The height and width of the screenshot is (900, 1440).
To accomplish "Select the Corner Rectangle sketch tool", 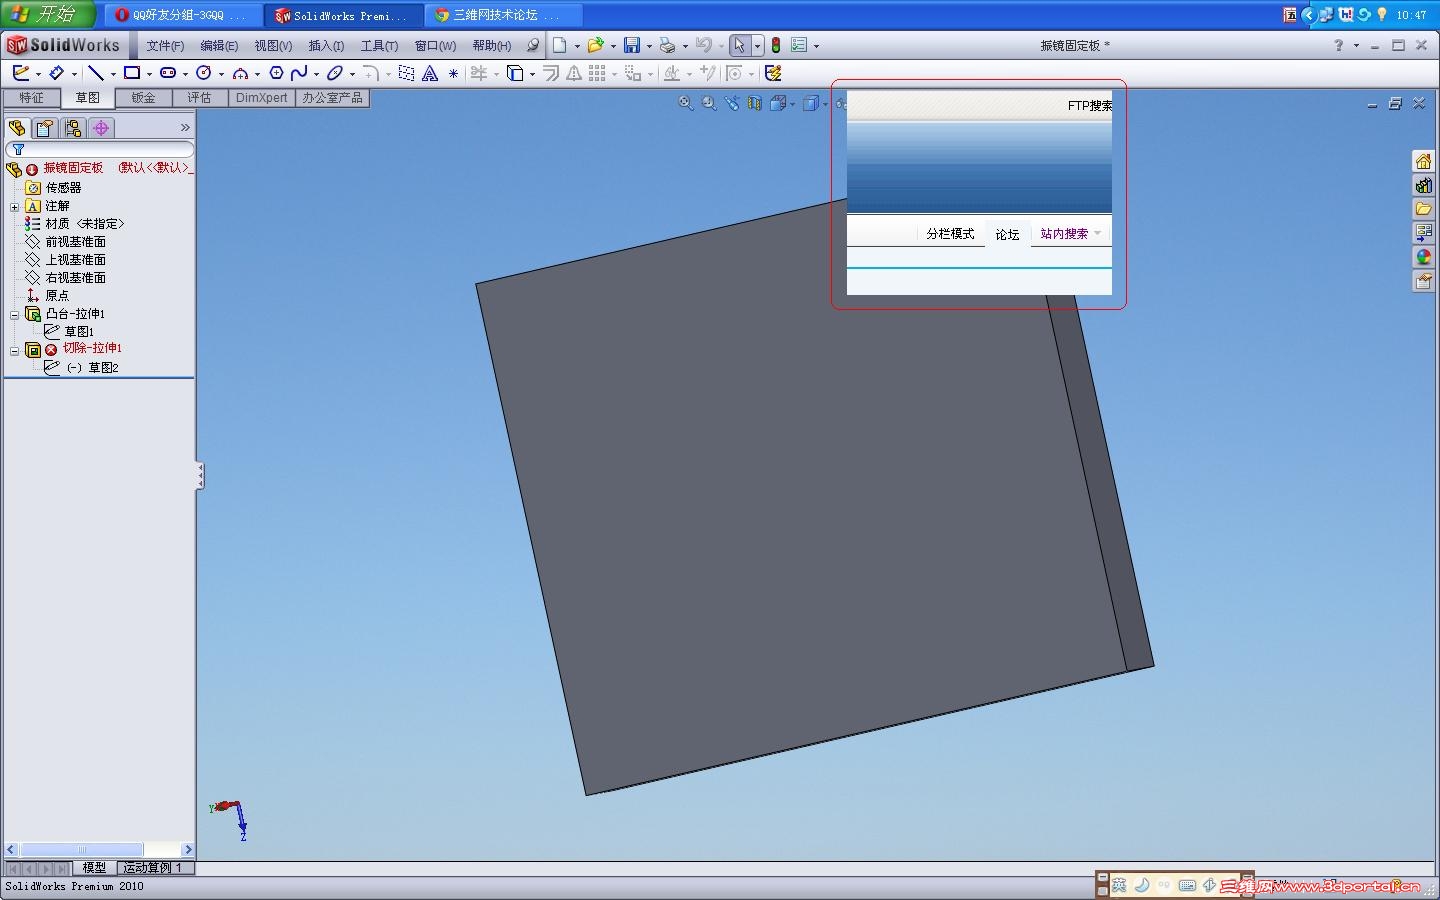I will point(132,73).
